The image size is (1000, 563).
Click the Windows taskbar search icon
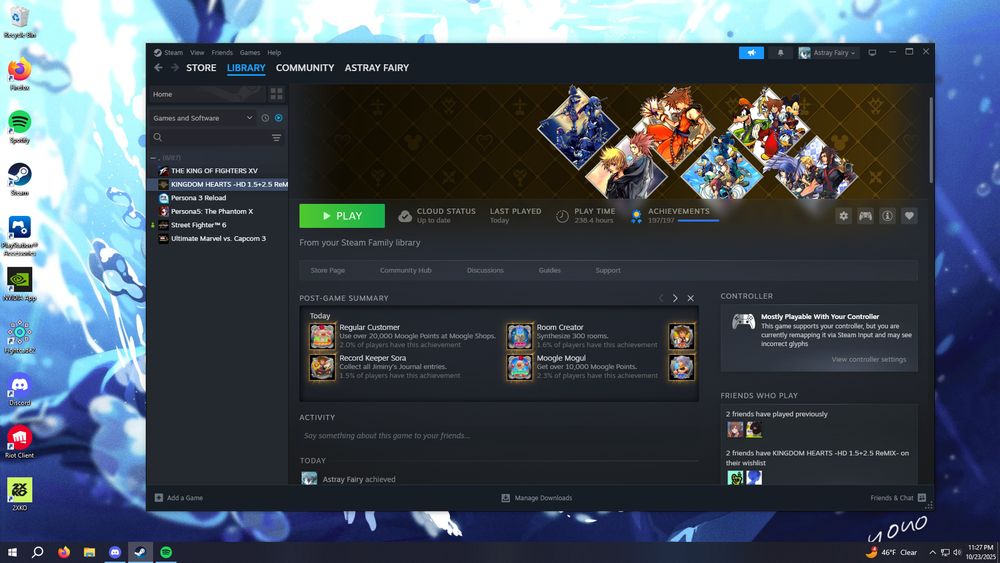[x=38, y=552]
